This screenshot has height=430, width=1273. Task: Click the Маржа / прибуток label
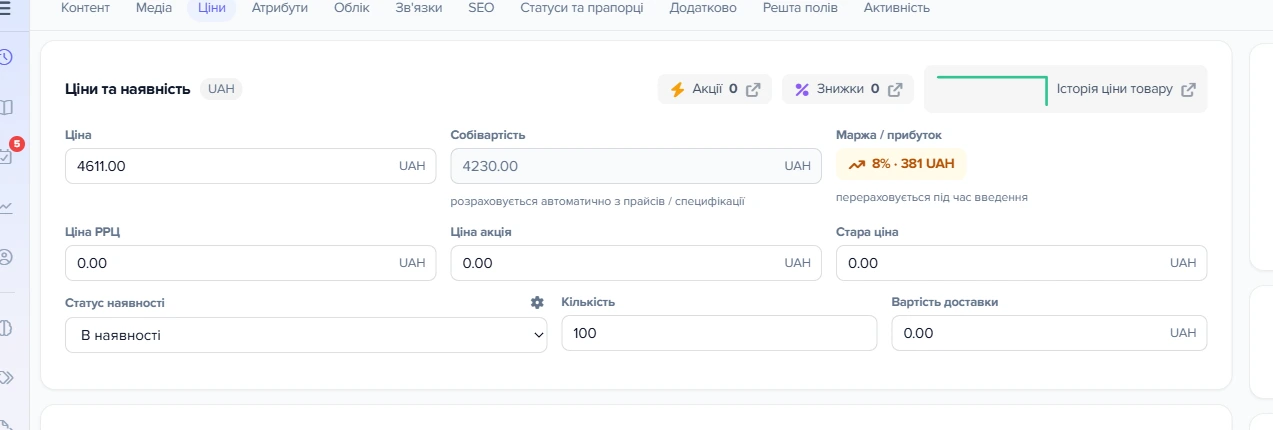click(889, 135)
